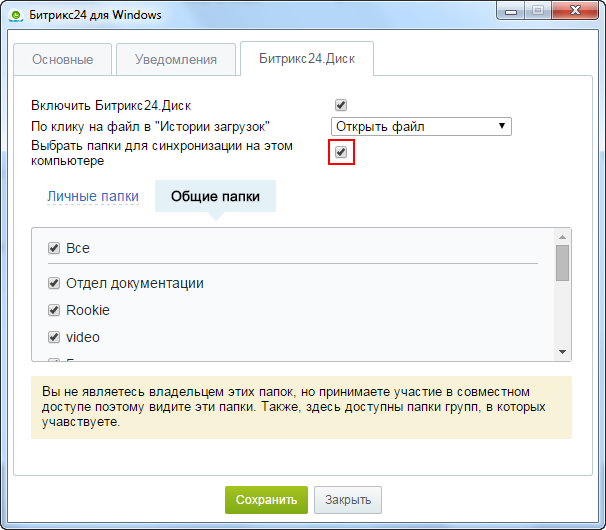The image size is (606, 530).
Task: Click the green Сохранить button
Action: pyautogui.click(x=266, y=500)
